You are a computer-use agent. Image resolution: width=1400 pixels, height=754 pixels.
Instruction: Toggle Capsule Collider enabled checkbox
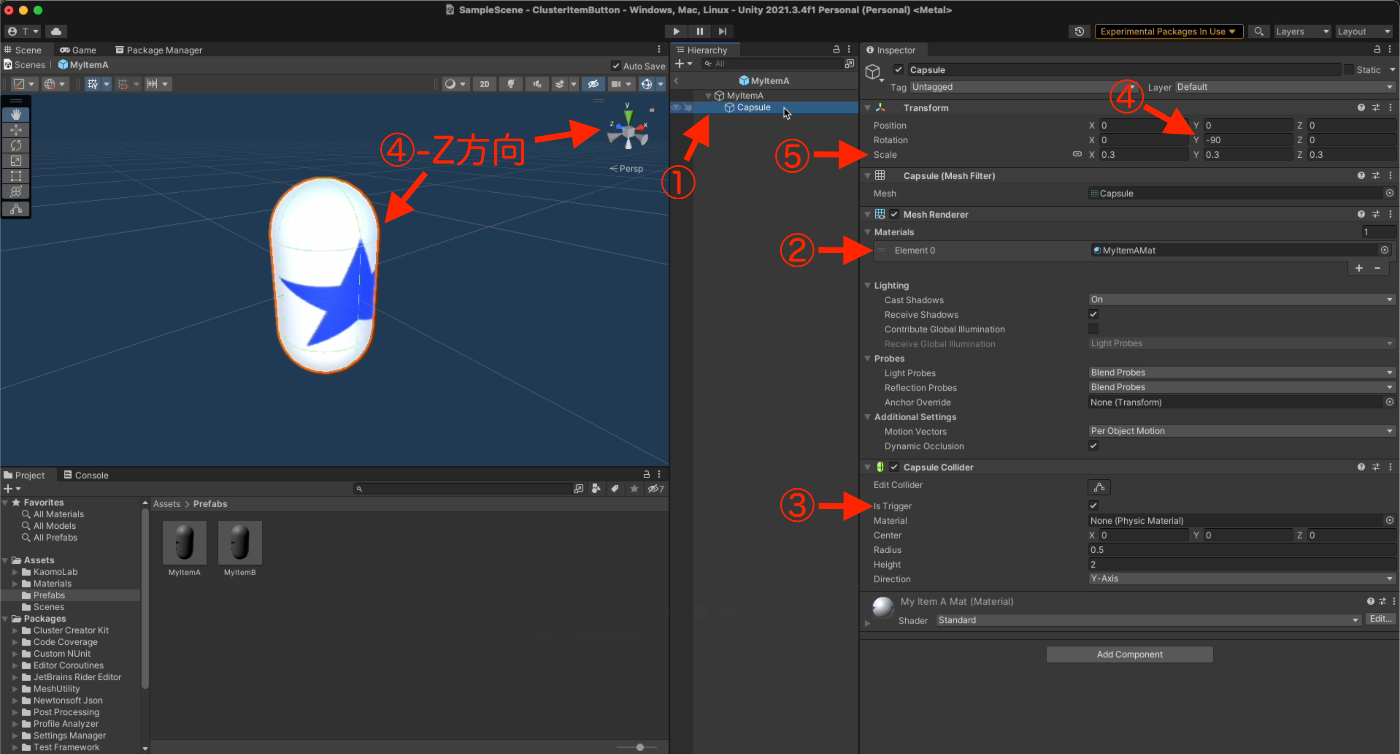pos(894,467)
